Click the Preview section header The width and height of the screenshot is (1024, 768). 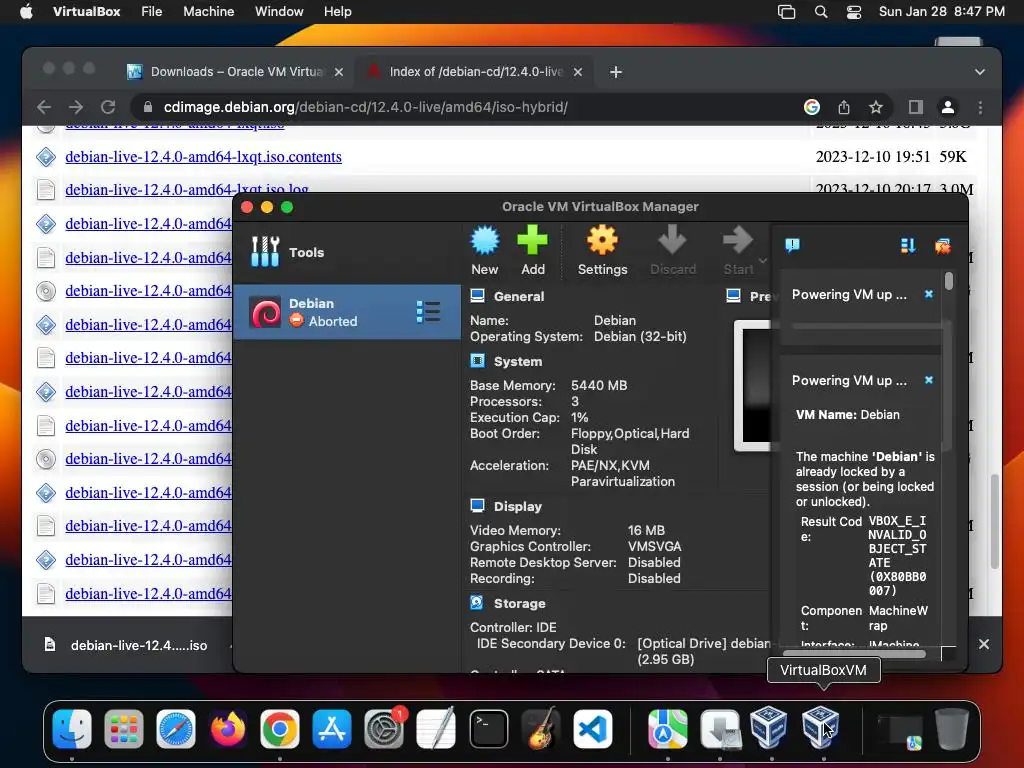point(750,296)
